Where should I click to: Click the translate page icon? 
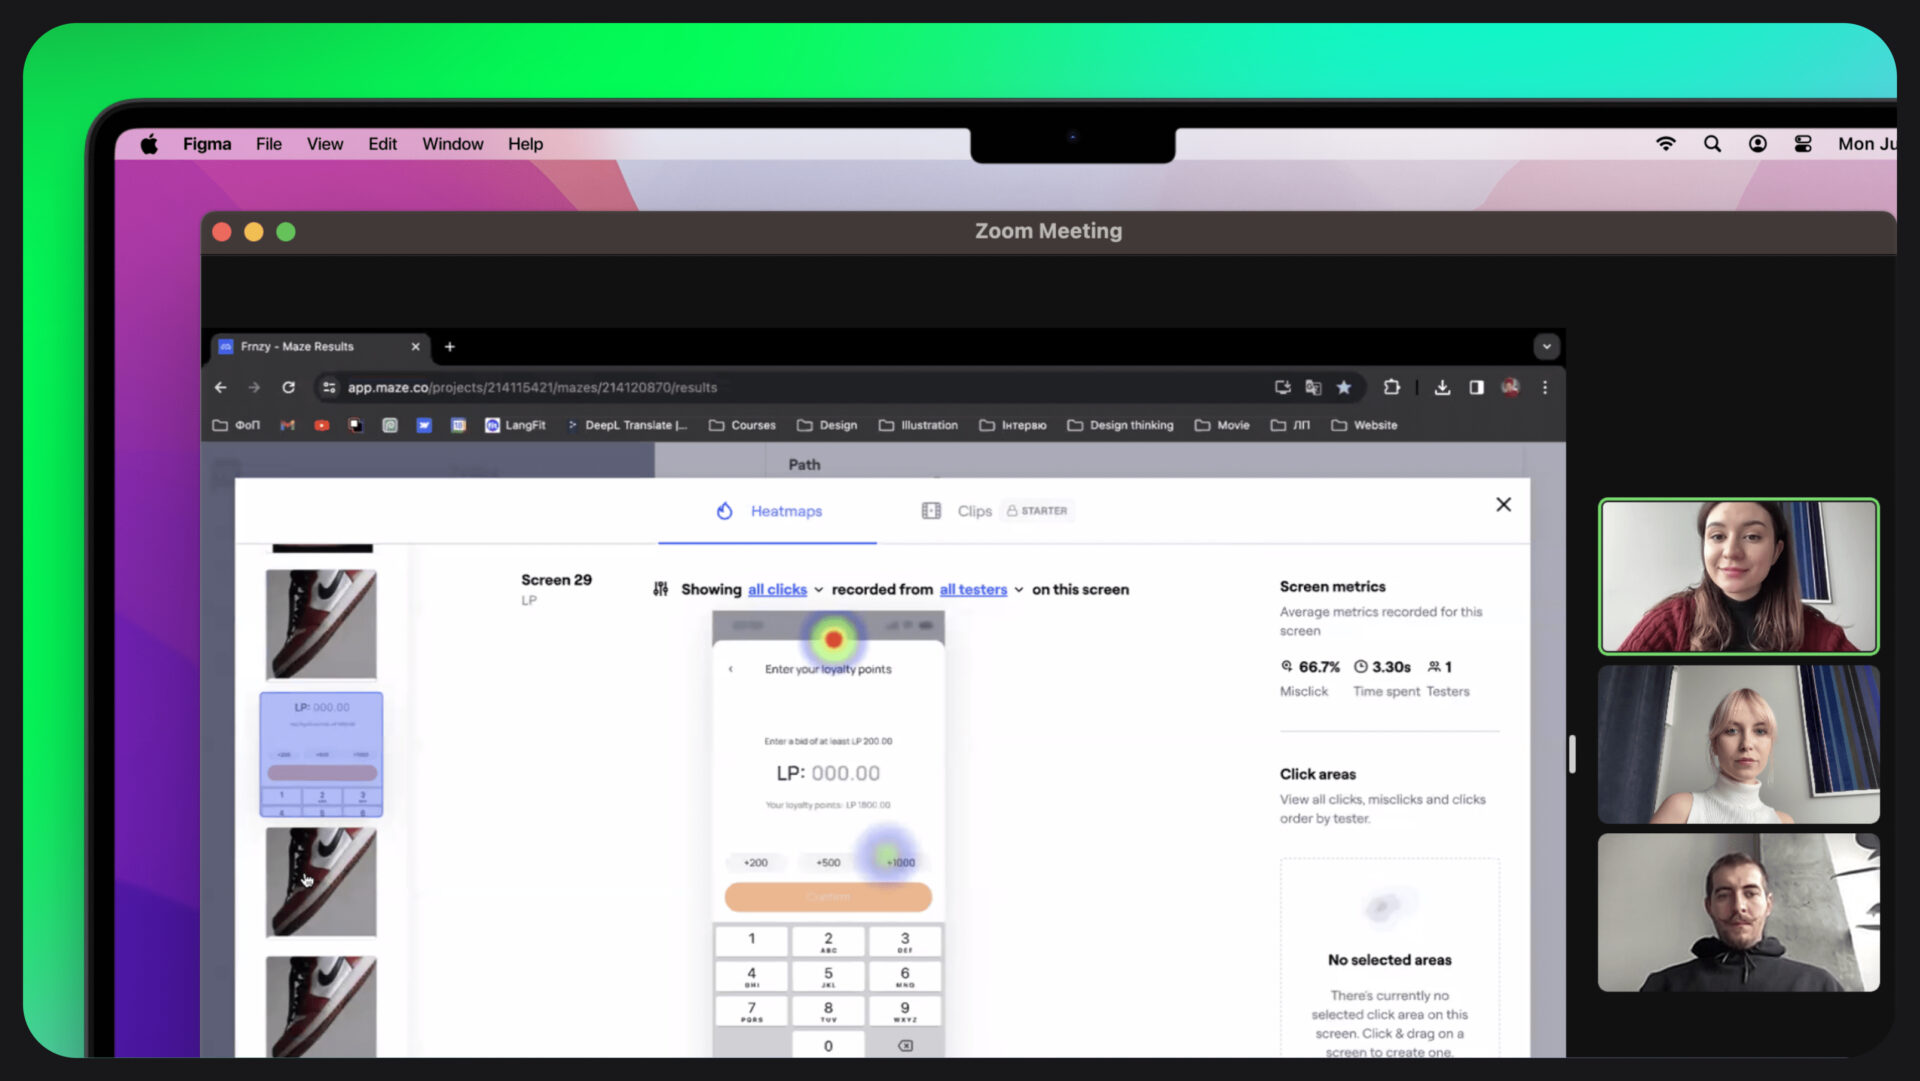coord(1313,387)
